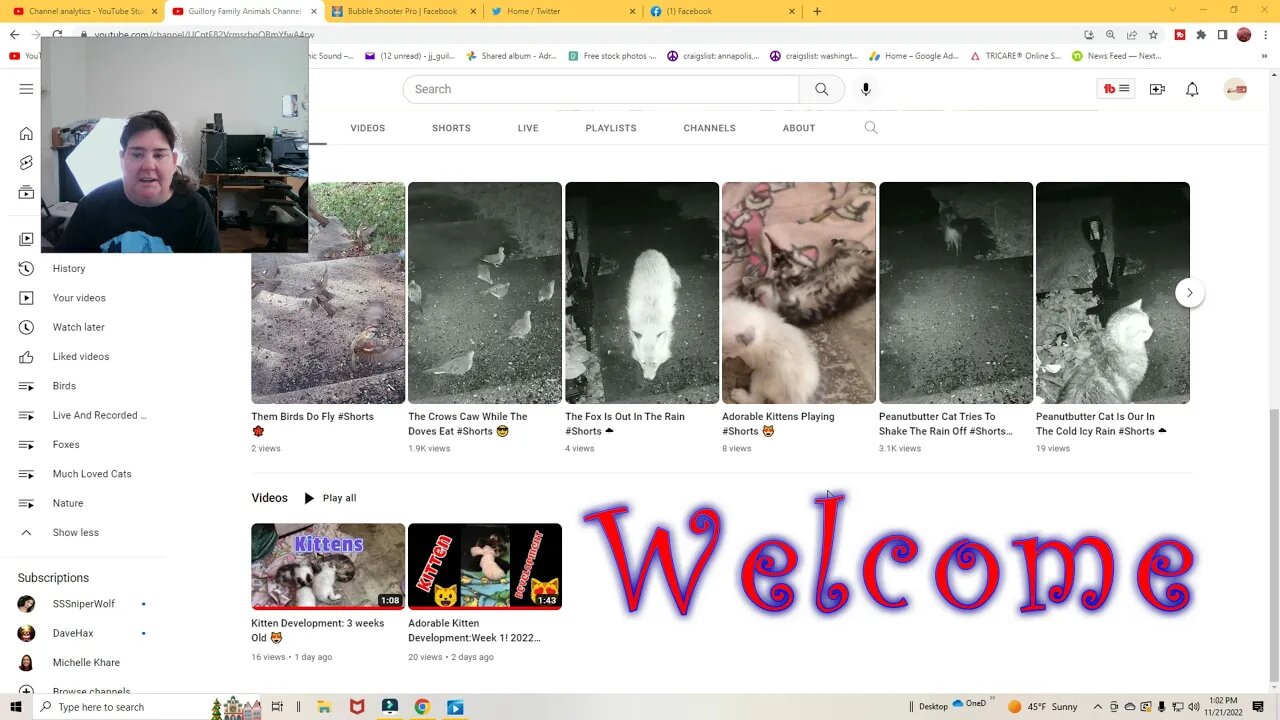Open Chrome side panel icon
Image resolution: width=1280 pixels, height=720 pixels.
point(1222,34)
